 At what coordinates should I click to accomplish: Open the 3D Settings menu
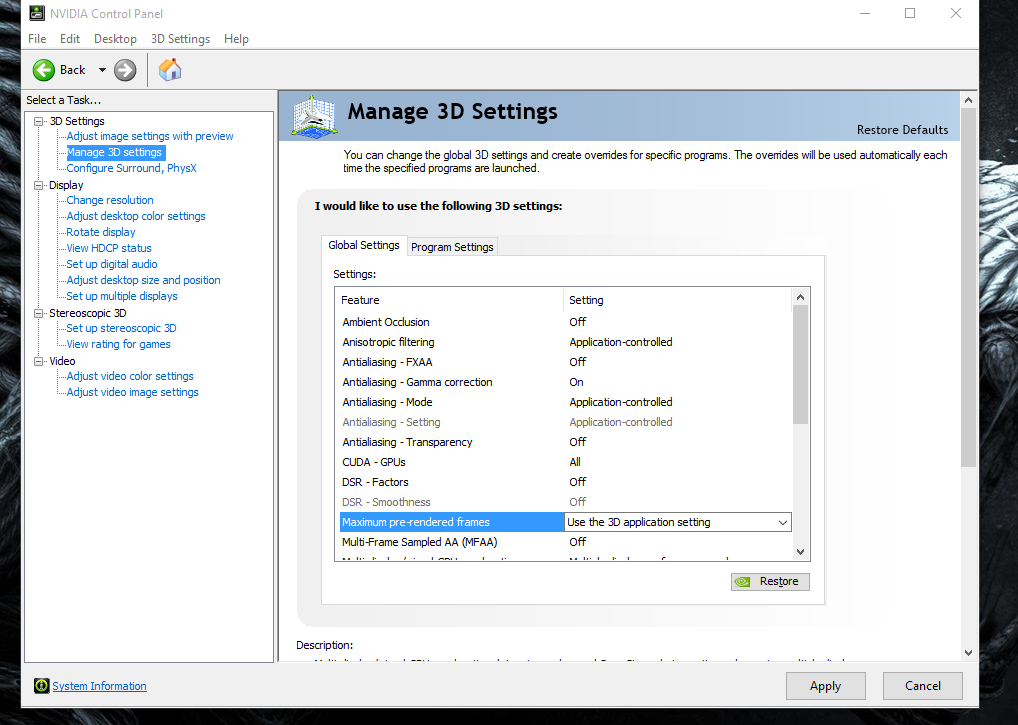coord(180,39)
